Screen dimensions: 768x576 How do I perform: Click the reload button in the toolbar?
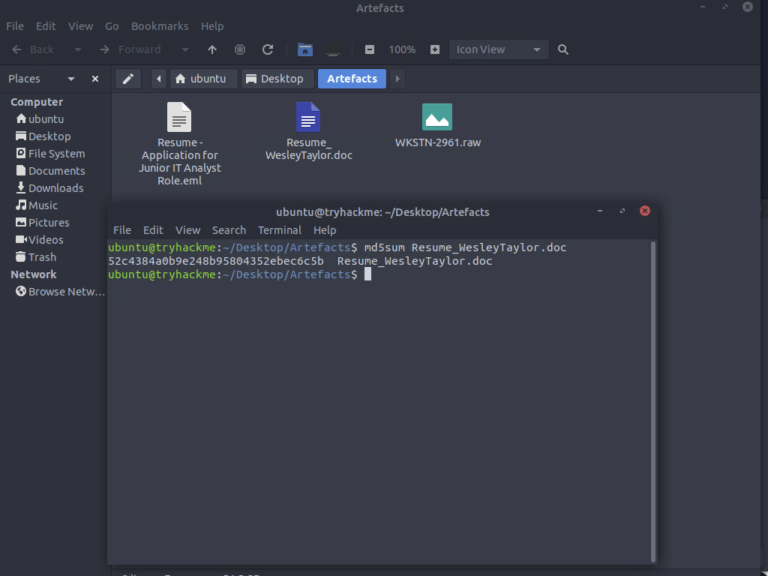pos(267,49)
